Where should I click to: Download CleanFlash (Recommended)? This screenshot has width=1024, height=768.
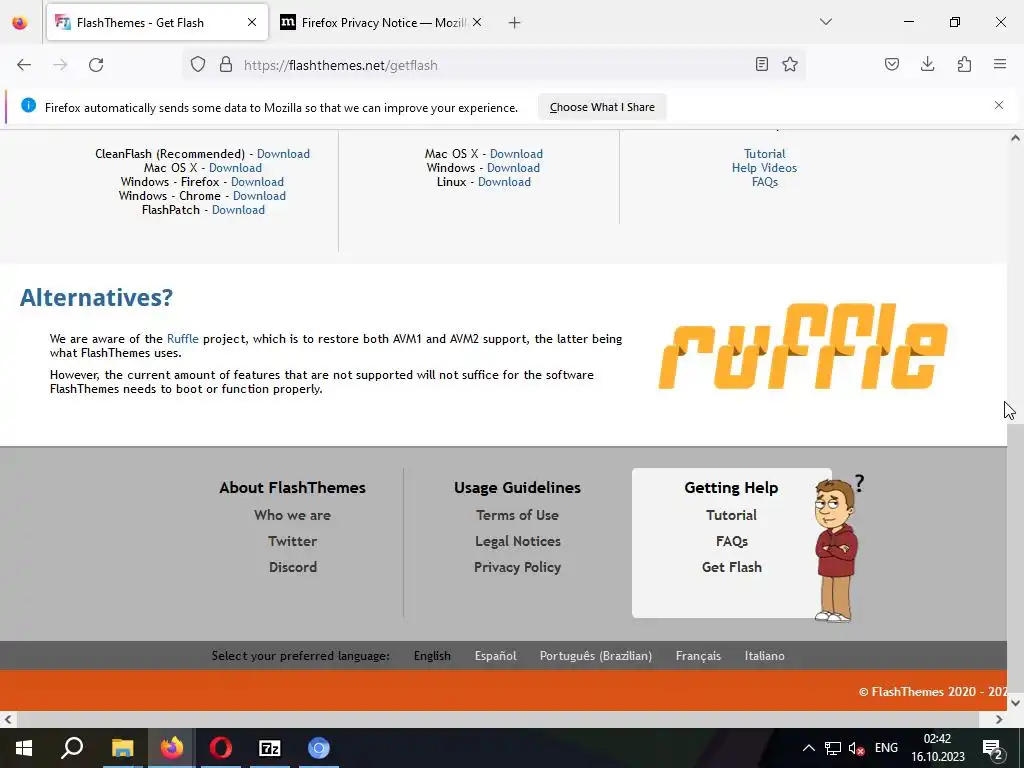283,153
